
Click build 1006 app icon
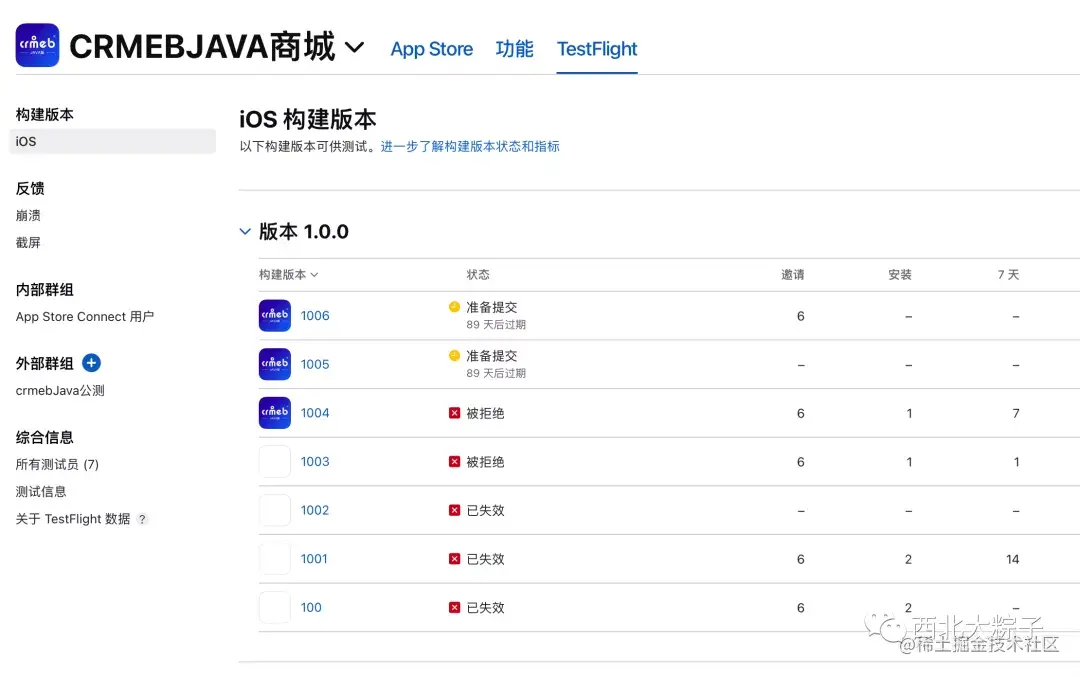click(x=275, y=316)
